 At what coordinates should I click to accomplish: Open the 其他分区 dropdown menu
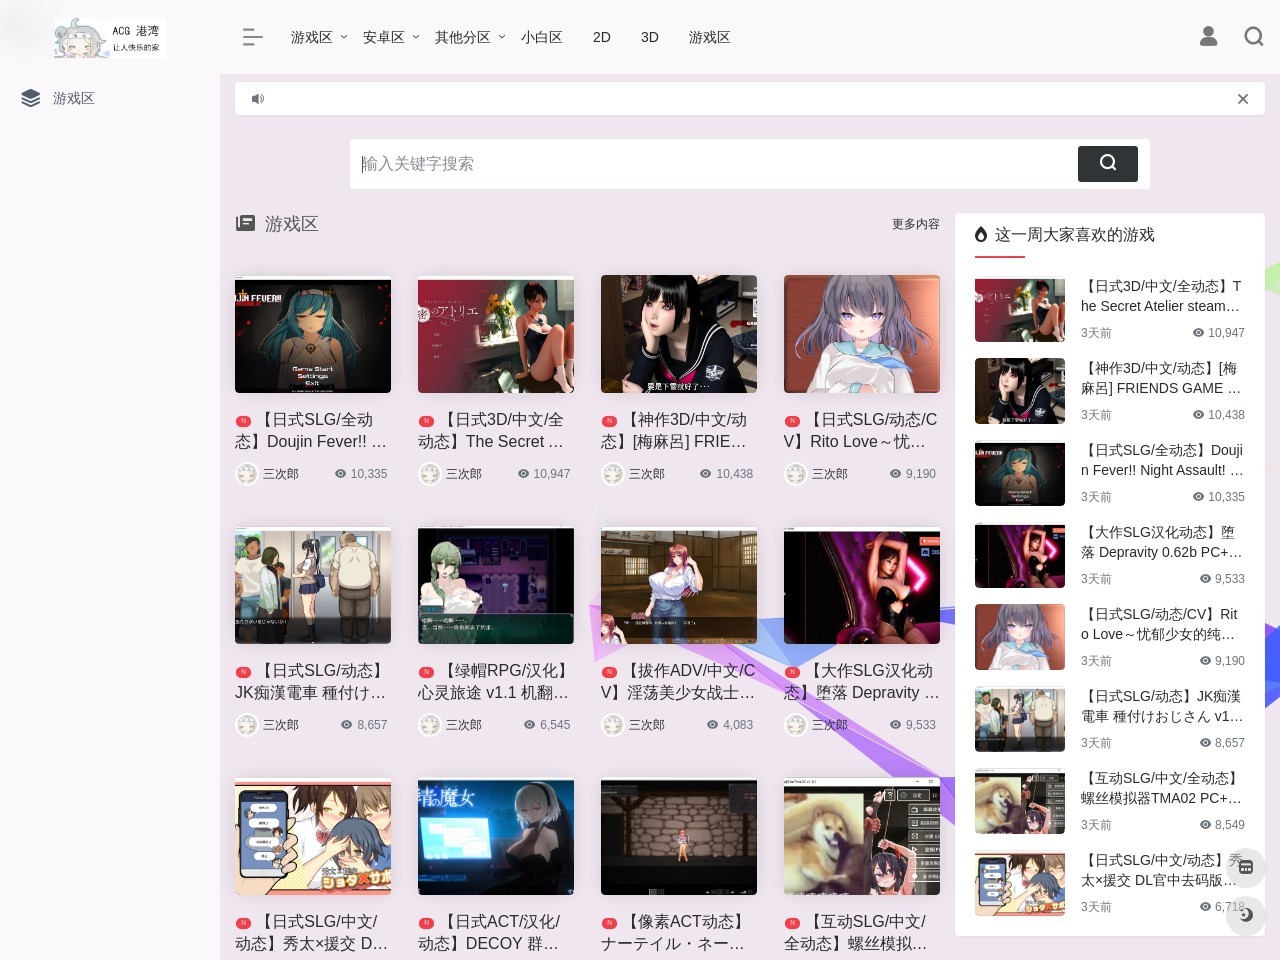[x=470, y=37]
